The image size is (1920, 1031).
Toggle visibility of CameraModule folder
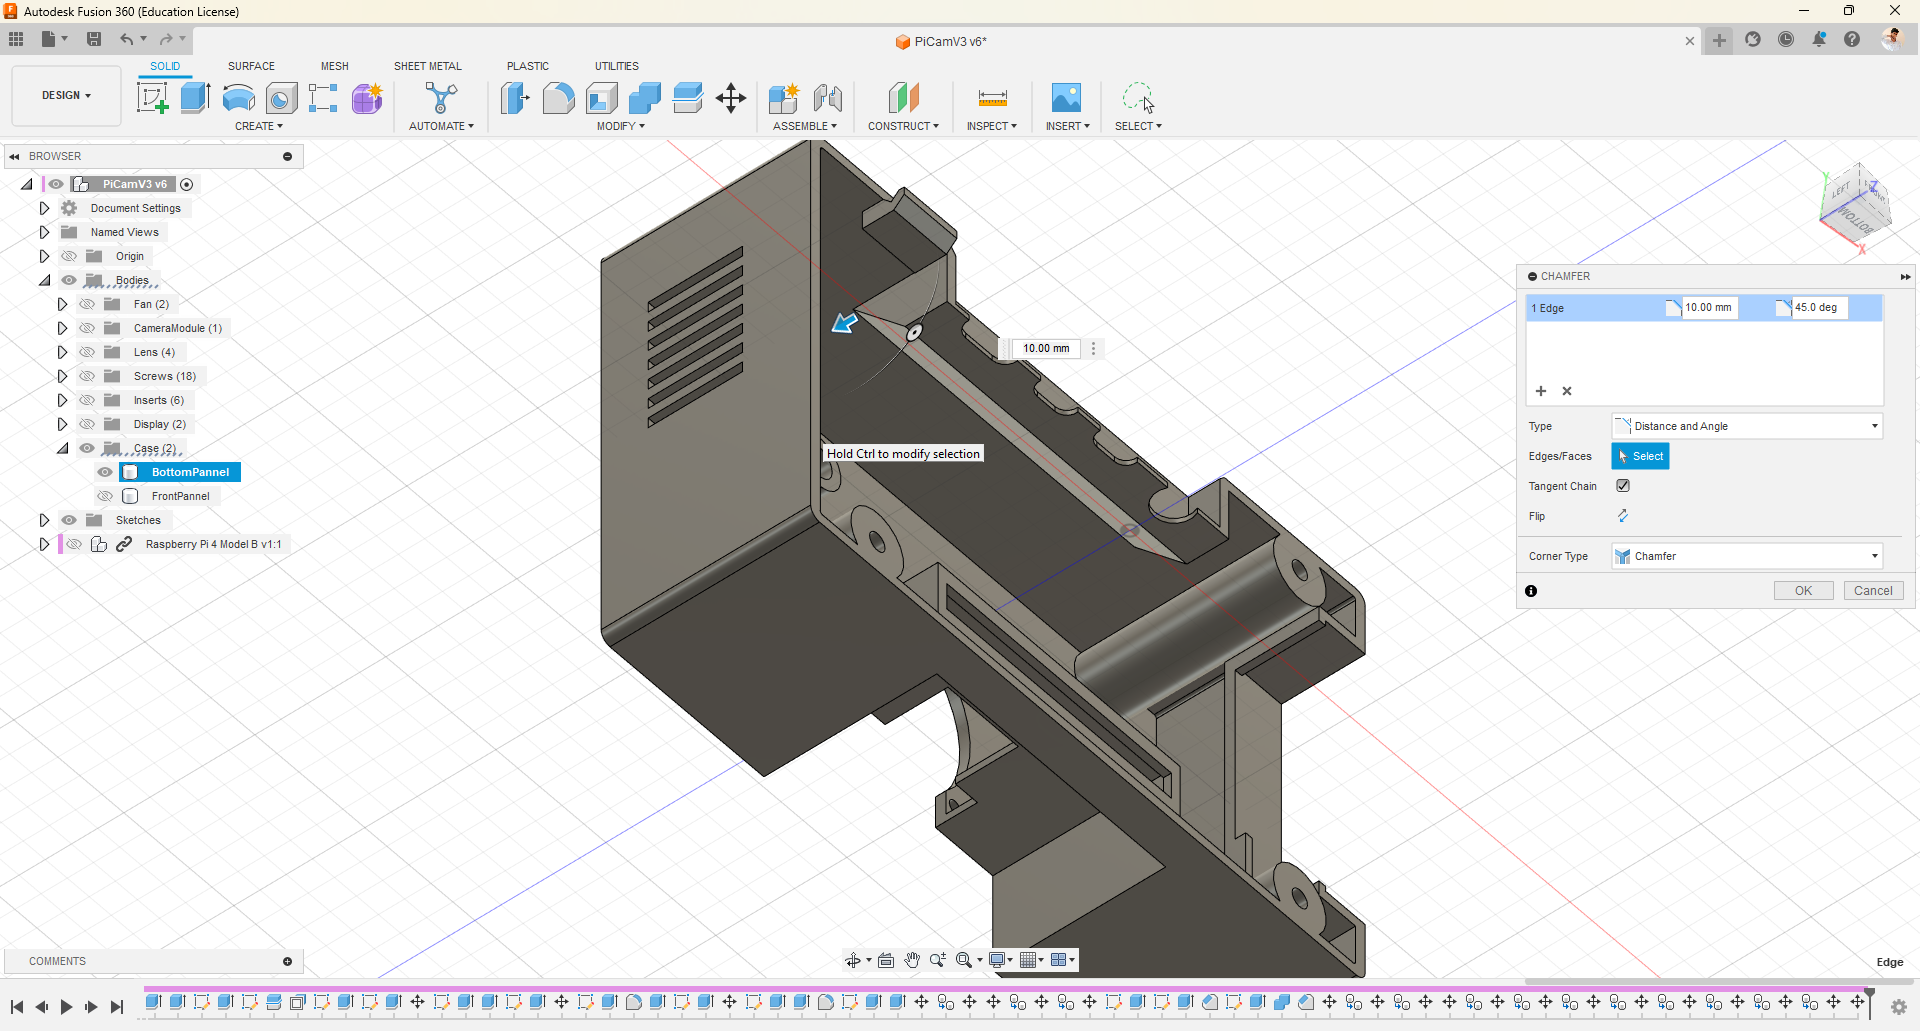point(87,328)
